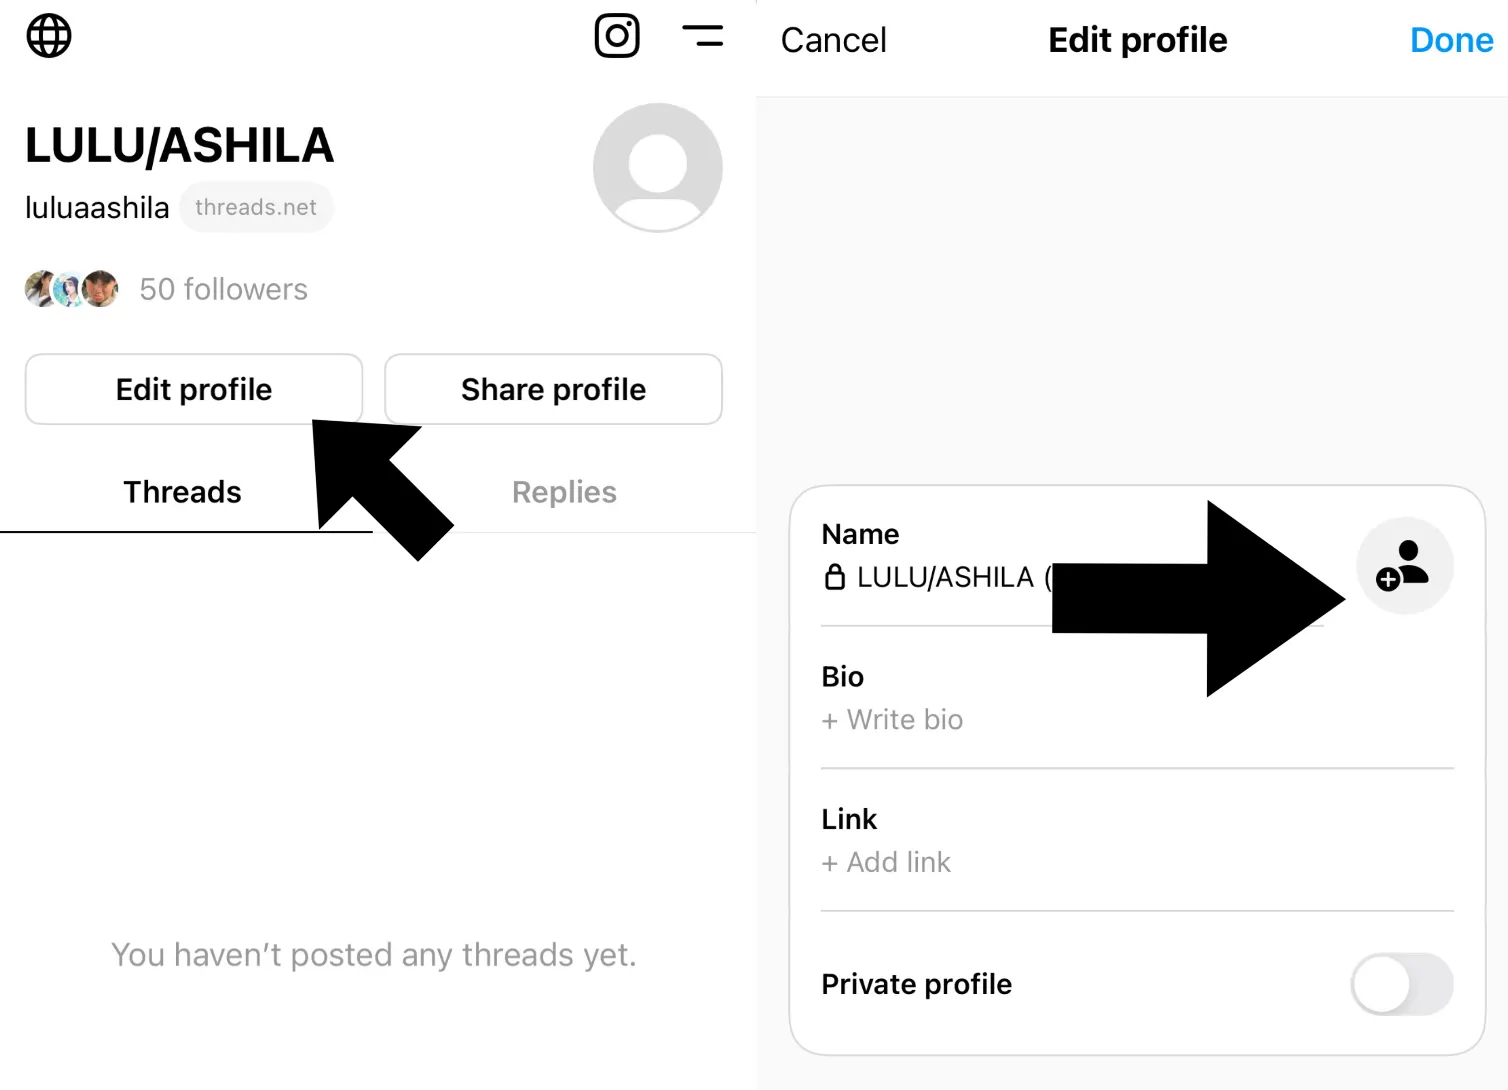
Task: Click the Add link field
Action: coord(887,862)
